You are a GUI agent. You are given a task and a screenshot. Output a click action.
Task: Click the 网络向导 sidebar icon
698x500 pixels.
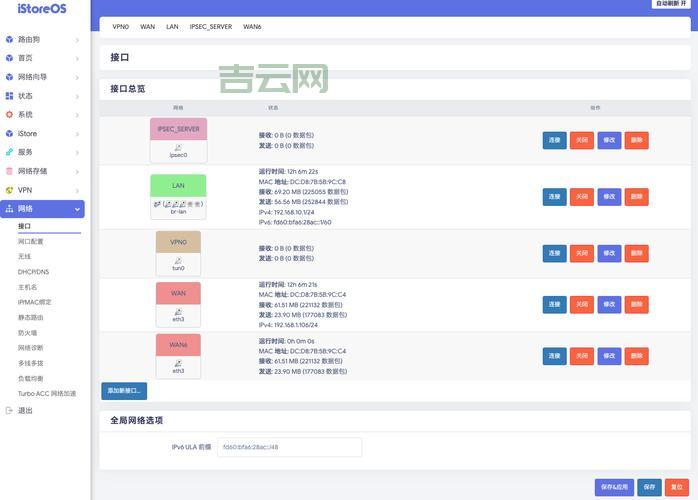click(x=9, y=77)
